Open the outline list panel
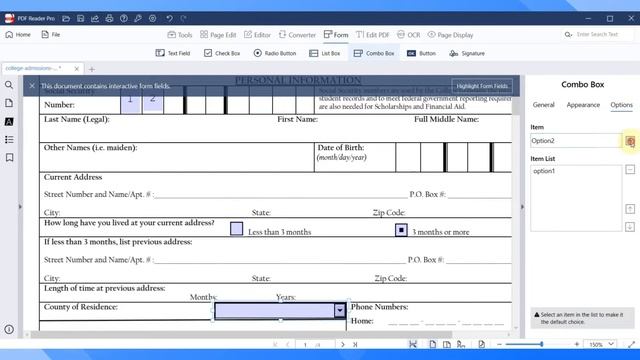Image resolution: width=640 pixels, height=360 pixels. tap(9, 140)
